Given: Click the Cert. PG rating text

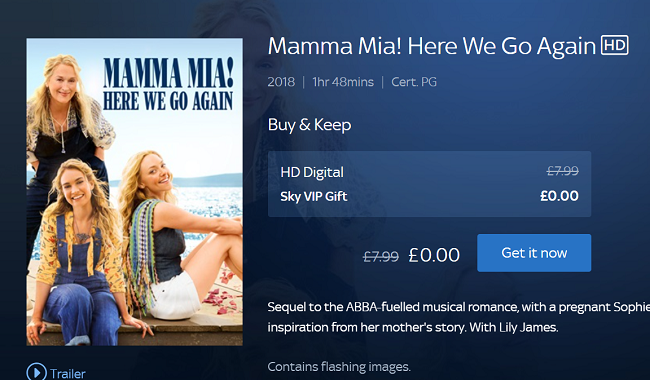Looking at the screenshot, I should point(414,82).
